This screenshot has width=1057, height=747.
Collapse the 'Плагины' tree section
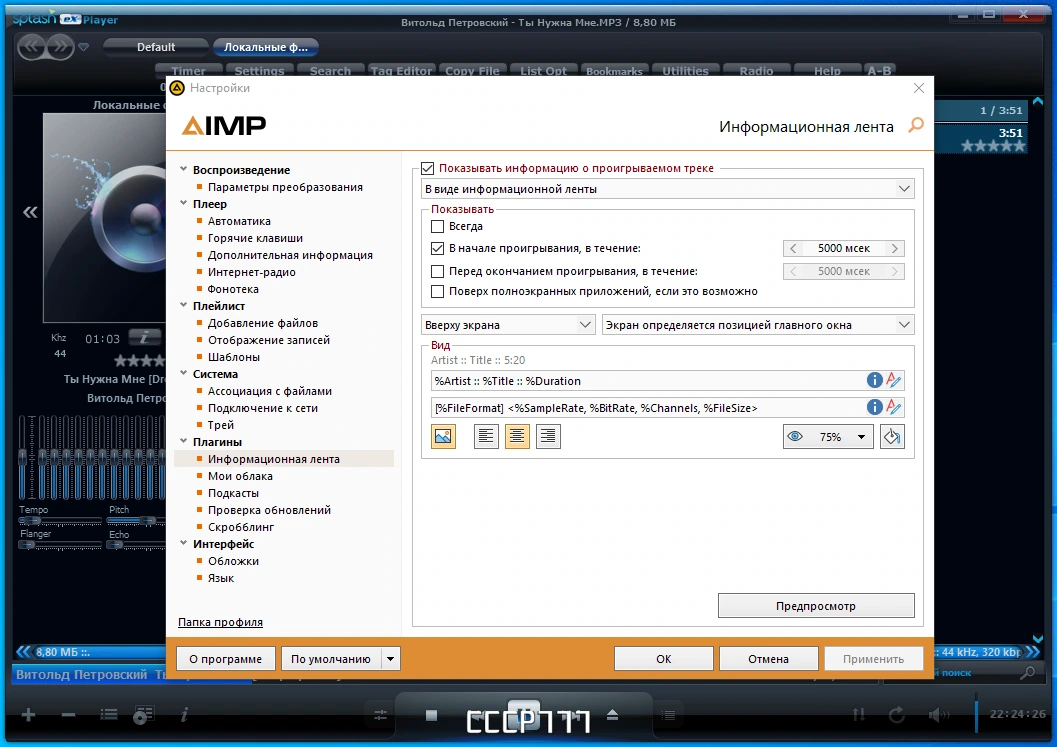183,441
